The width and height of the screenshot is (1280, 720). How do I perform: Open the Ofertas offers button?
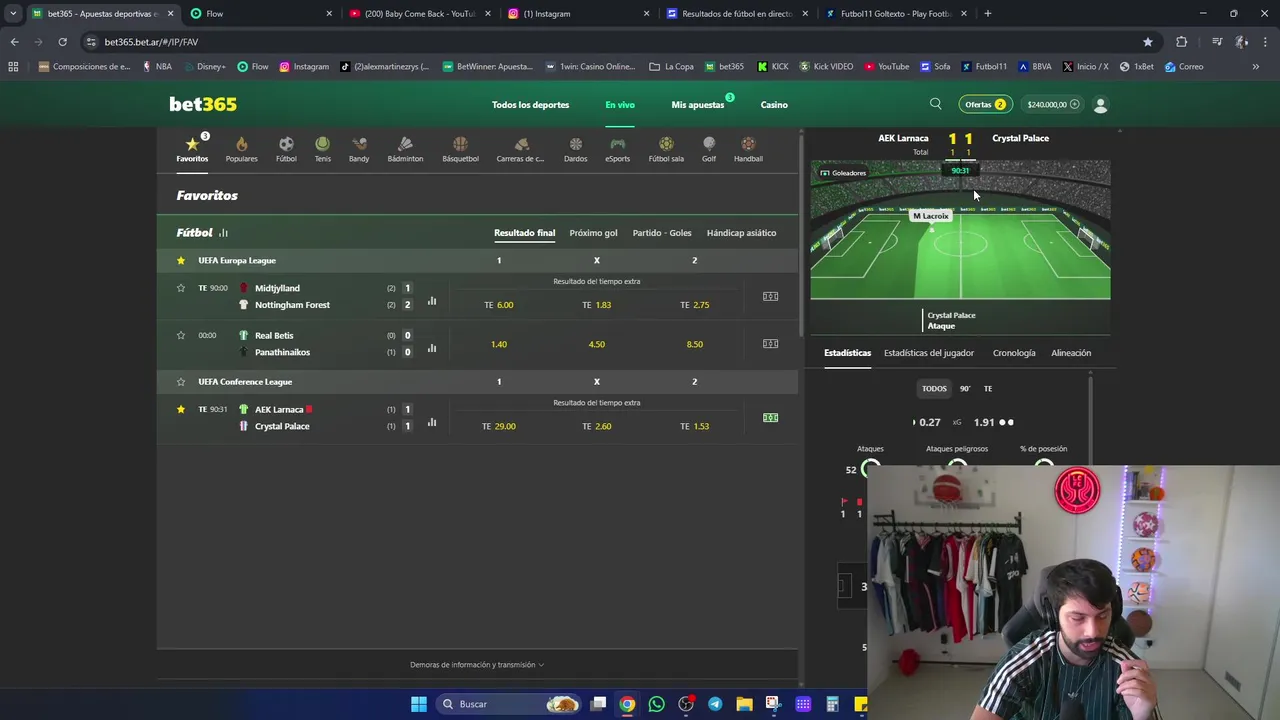coord(984,104)
